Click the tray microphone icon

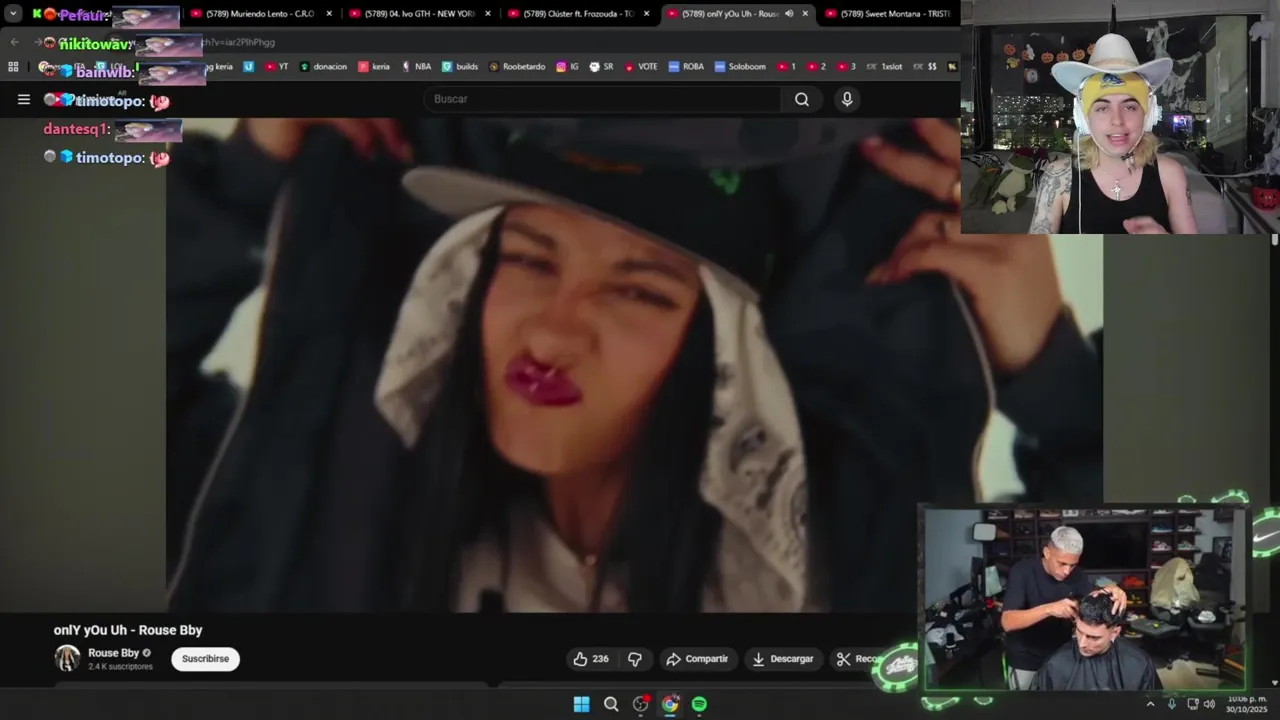click(1171, 704)
